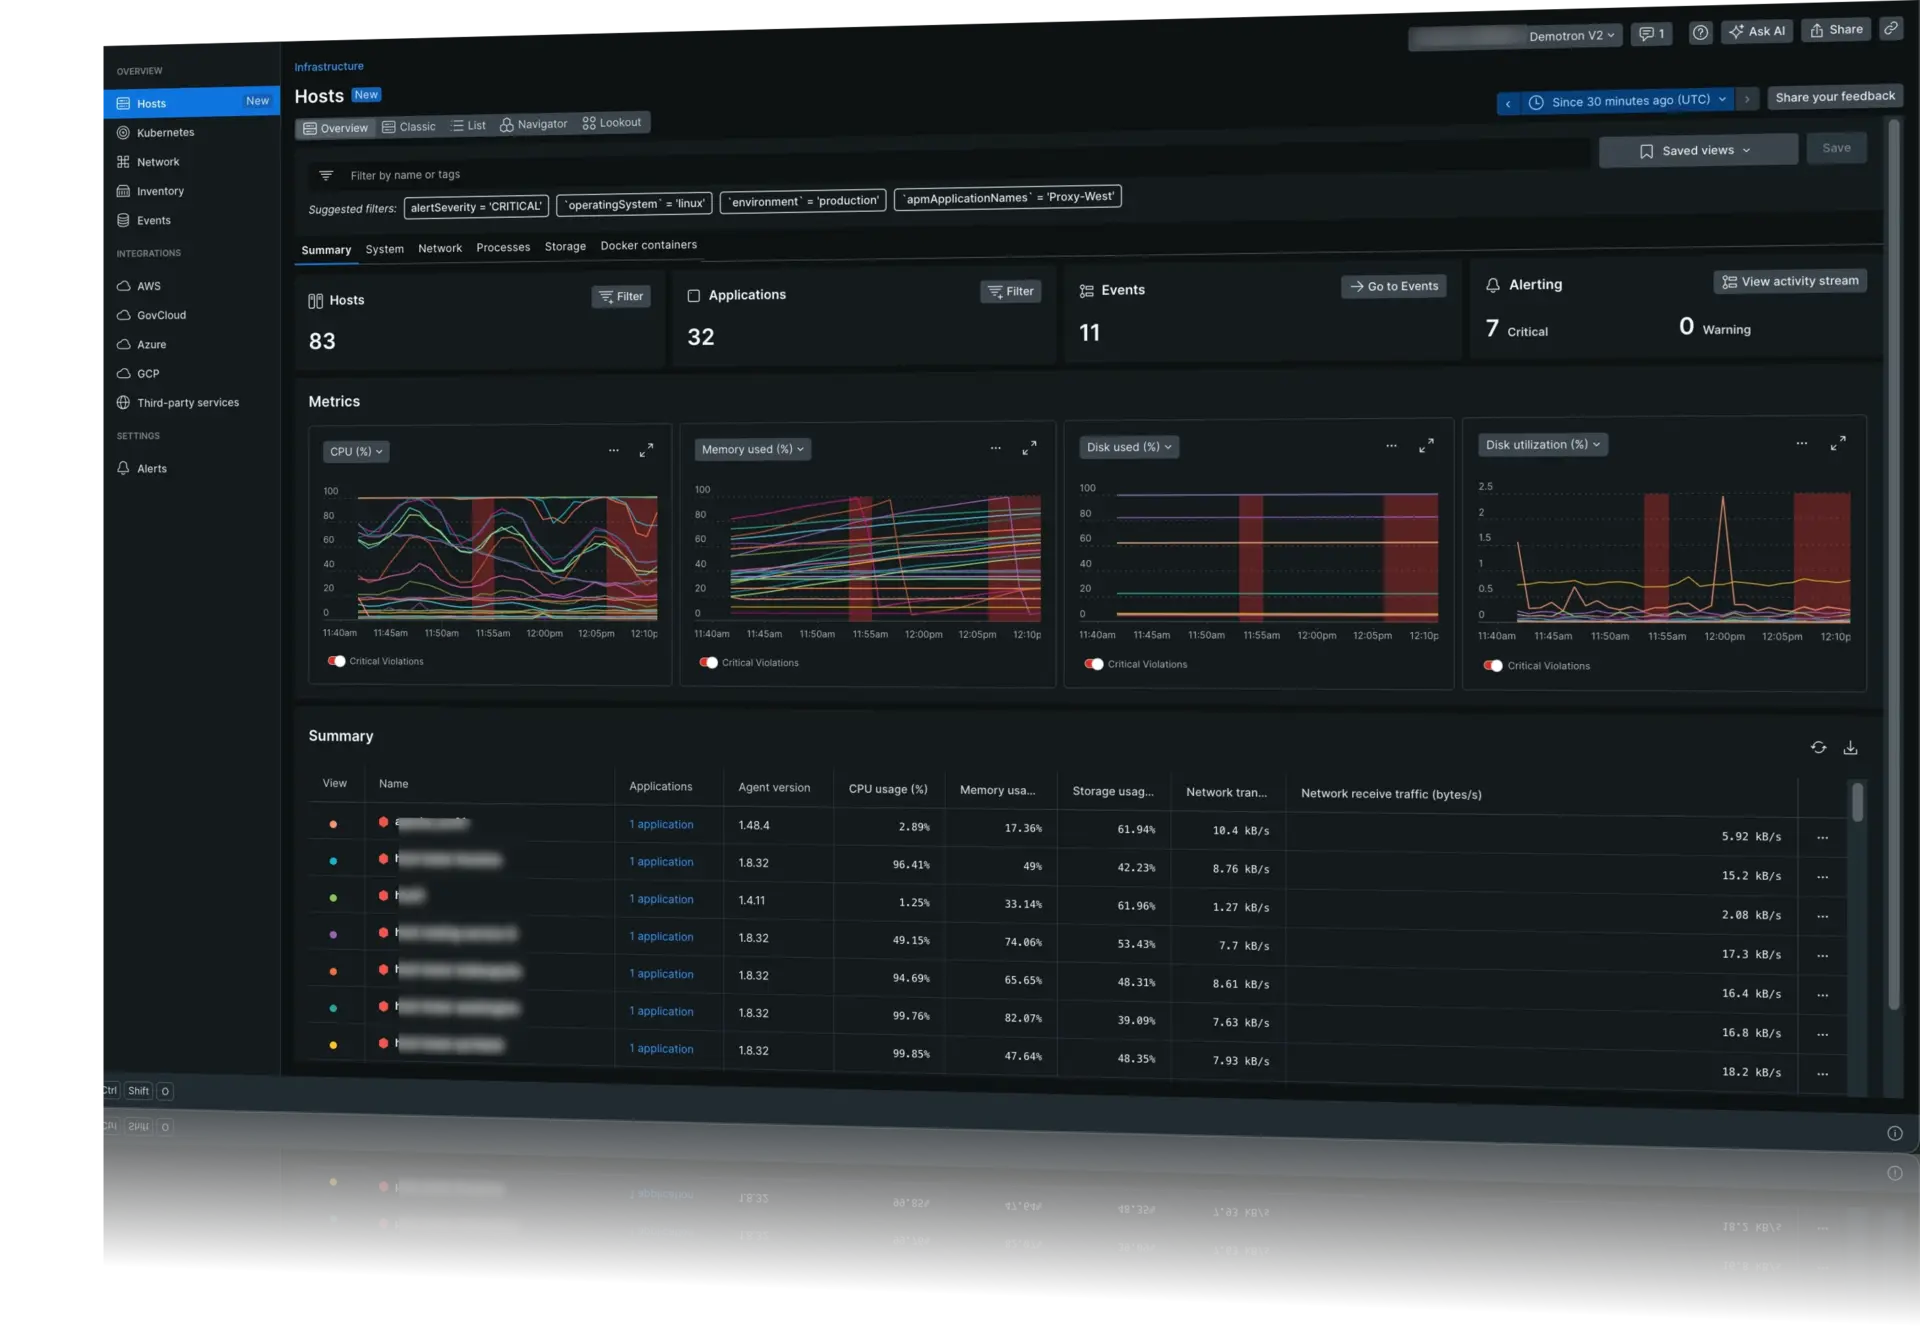Viewport: 1920px width, 1327px height.
Task: Expand the CPU (%) chart to fullscreen
Action: tap(646, 450)
